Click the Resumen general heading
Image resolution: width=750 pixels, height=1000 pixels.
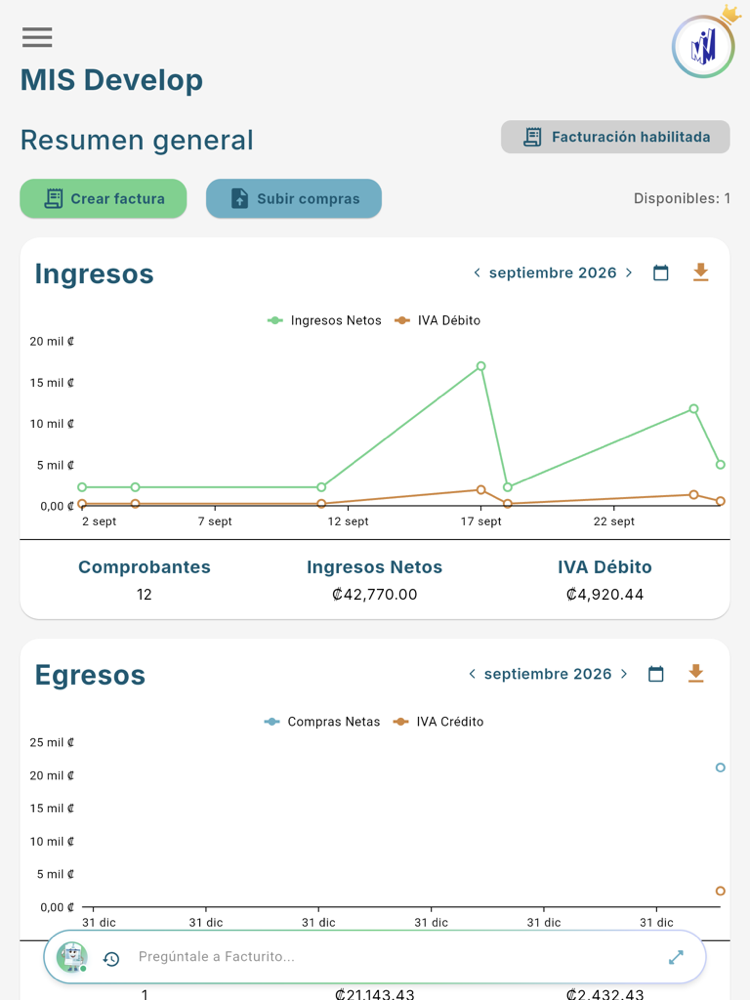pyautogui.click(x=137, y=140)
